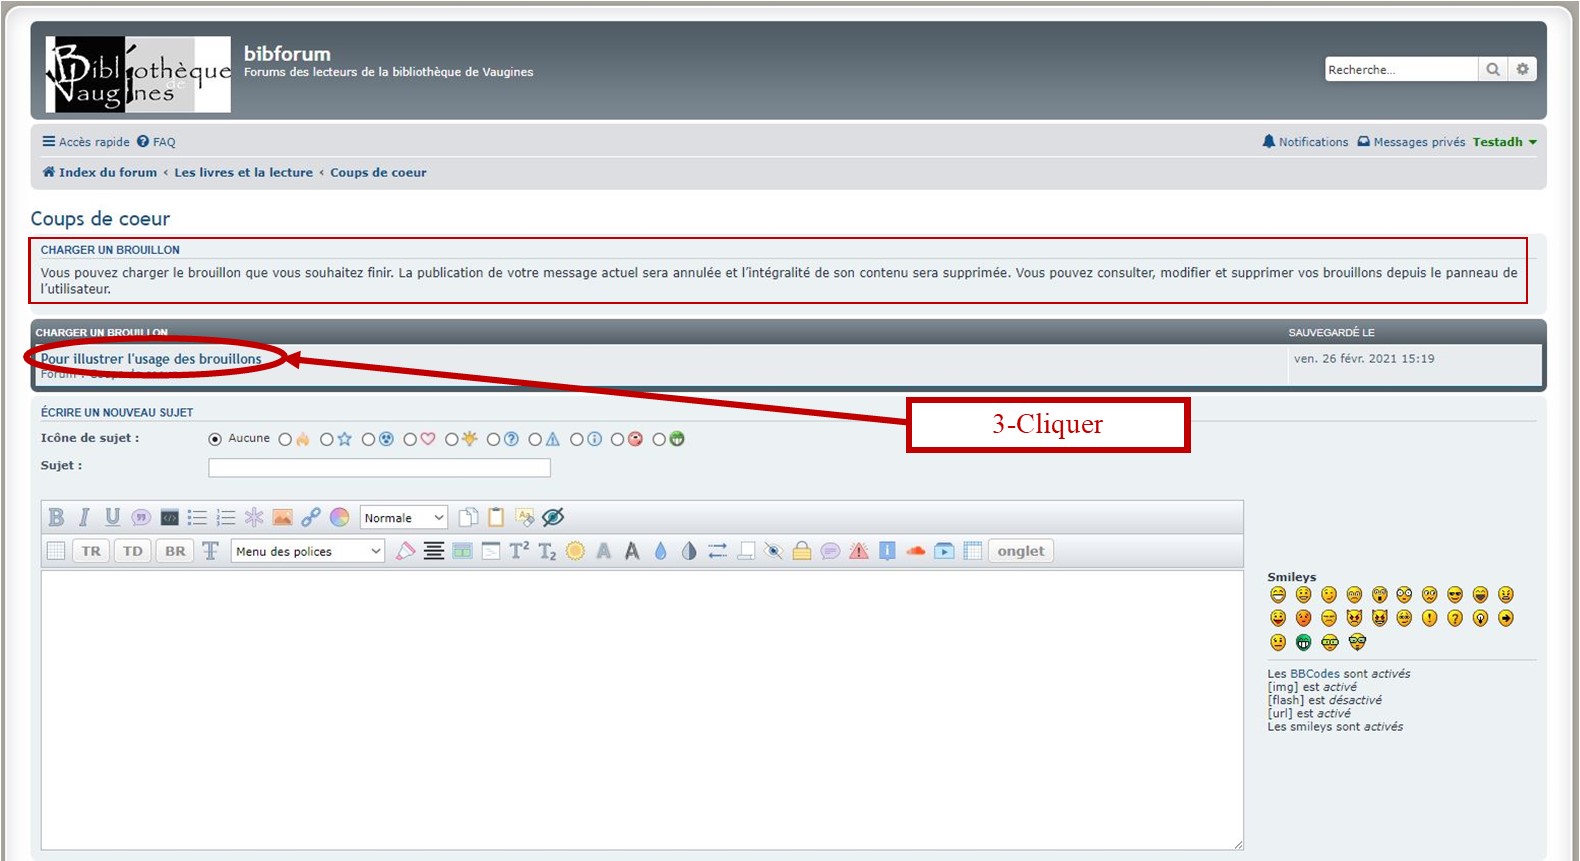Insert an image with the picture icon
Screen dimensions: 1580x861
pyautogui.click(x=283, y=517)
